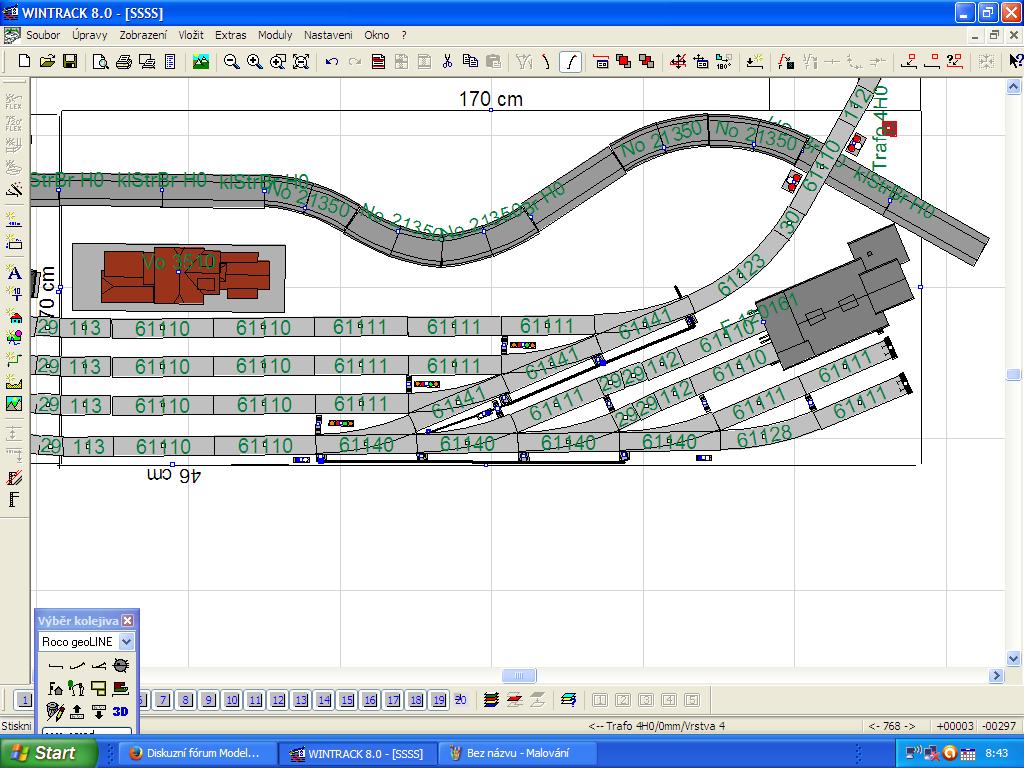Select the text tool A icon
This screenshot has height=768, width=1024.
pos(14,273)
